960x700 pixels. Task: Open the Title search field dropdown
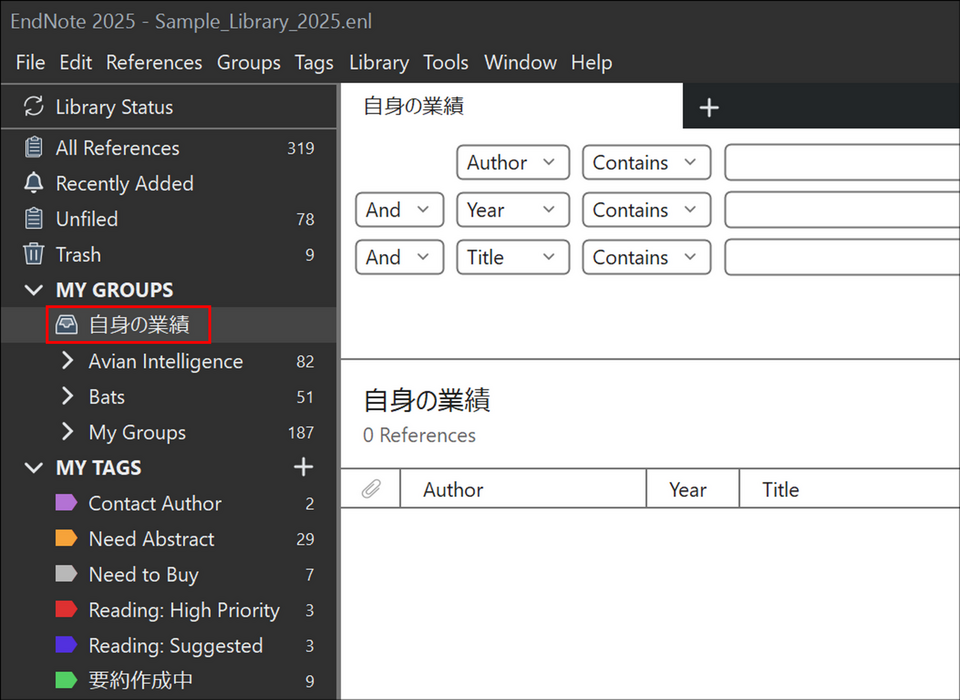coord(513,257)
